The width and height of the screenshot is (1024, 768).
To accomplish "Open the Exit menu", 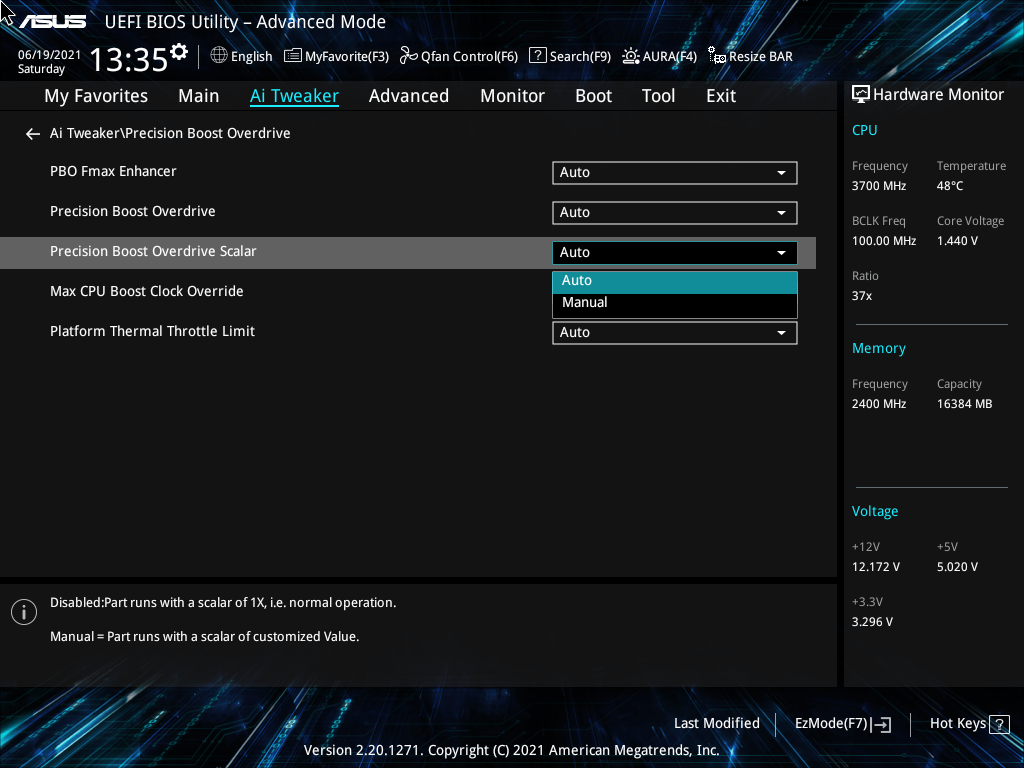I will (720, 95).
